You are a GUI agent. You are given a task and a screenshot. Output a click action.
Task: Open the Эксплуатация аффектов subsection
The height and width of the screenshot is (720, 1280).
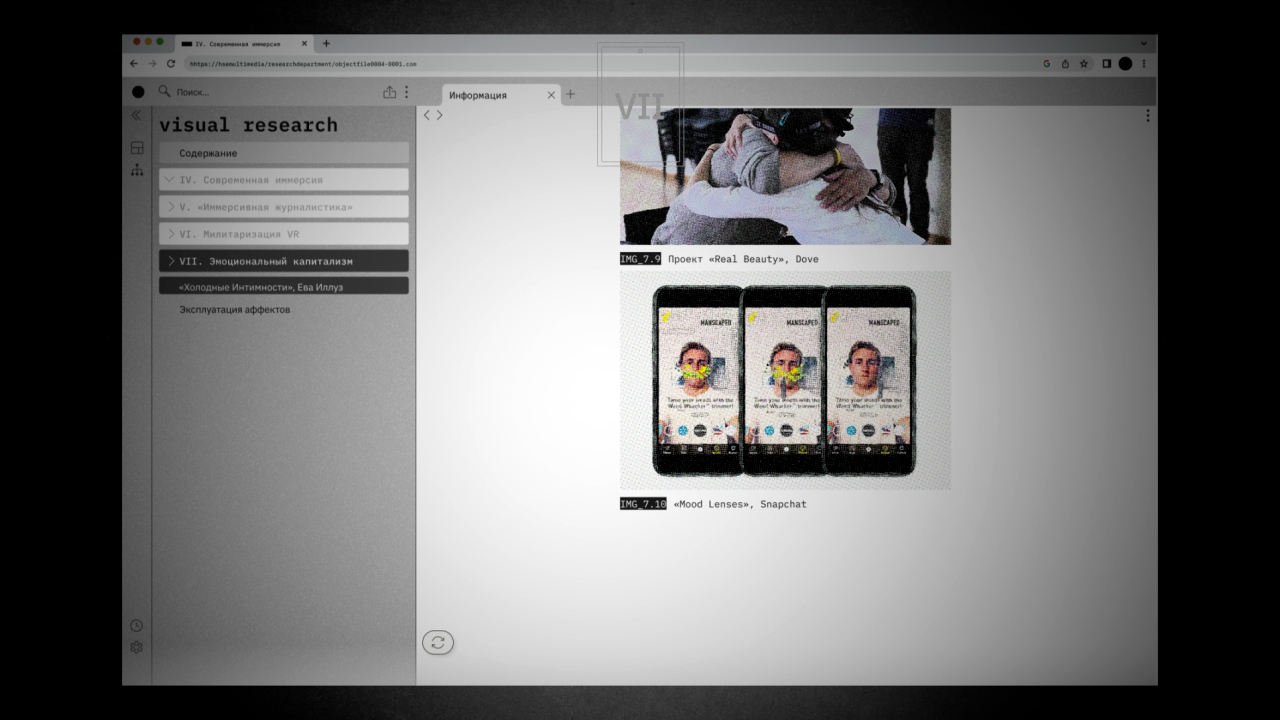[x=234, y=310]
